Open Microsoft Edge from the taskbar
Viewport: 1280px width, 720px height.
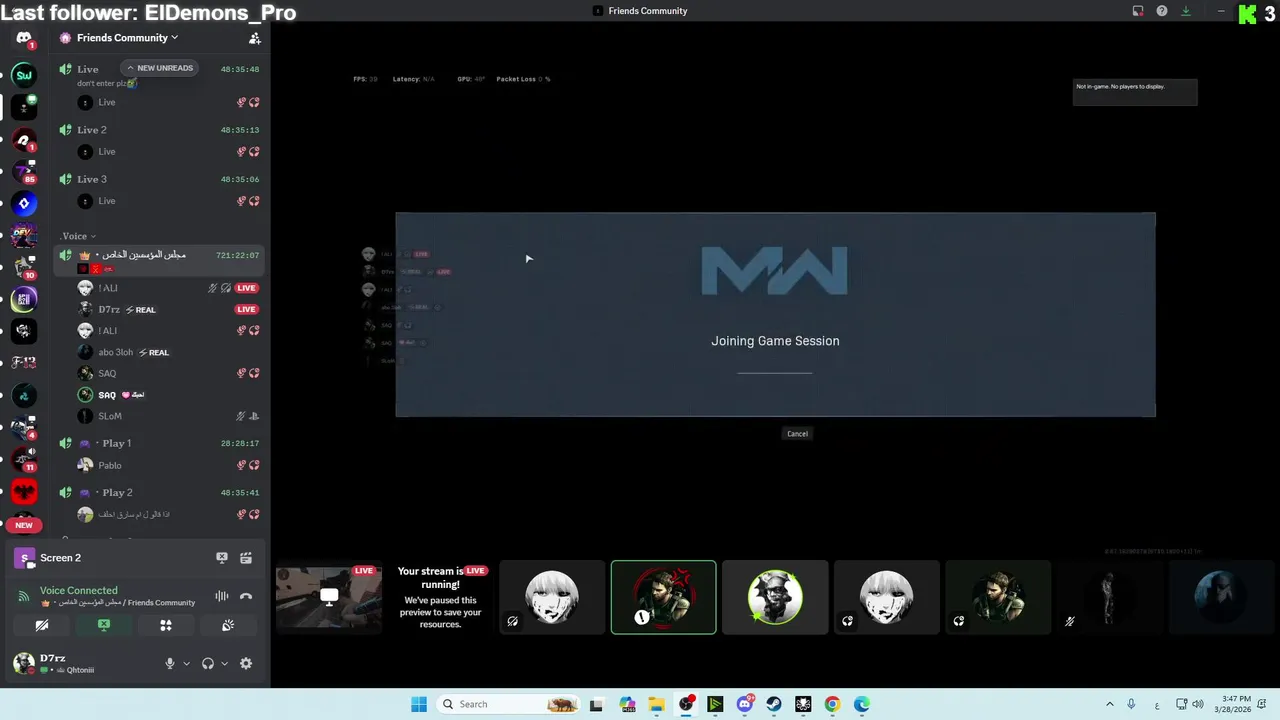click(x=862, y=704)
